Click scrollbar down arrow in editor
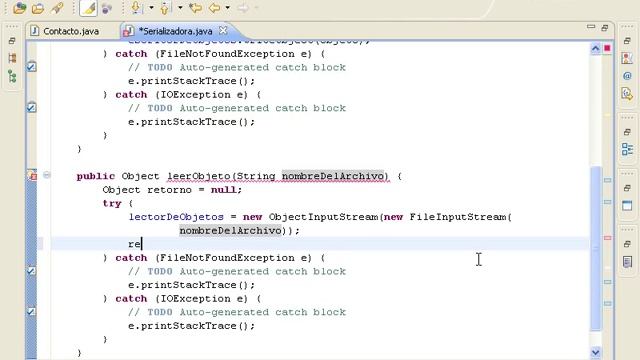 pos(596,352)
